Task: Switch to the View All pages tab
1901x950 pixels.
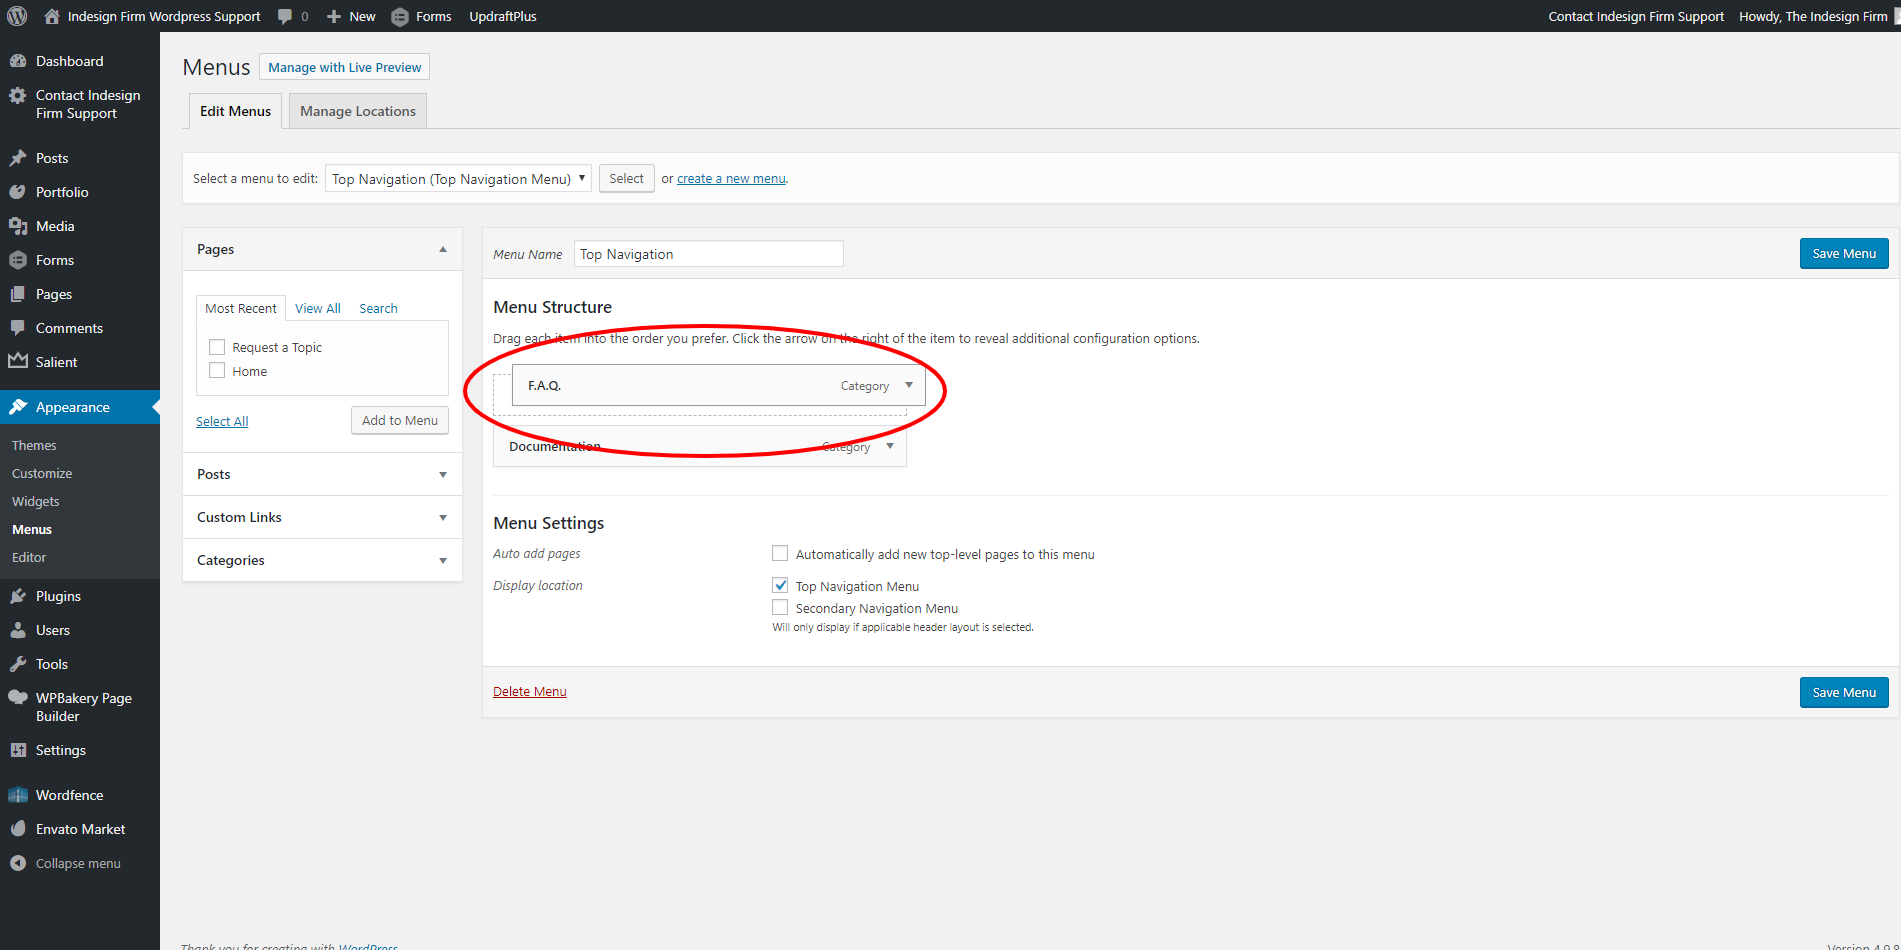Action: point(317,308)
